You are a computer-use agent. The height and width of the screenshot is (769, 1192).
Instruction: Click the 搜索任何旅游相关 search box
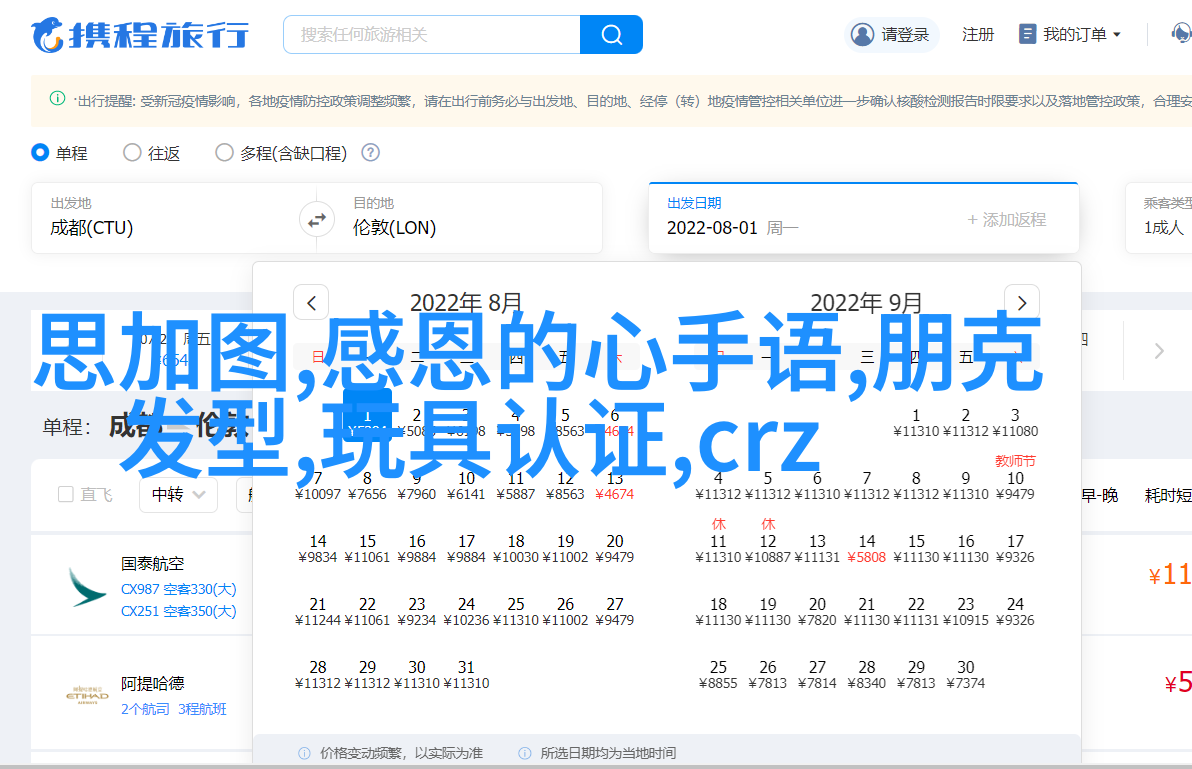click(432, 34)
